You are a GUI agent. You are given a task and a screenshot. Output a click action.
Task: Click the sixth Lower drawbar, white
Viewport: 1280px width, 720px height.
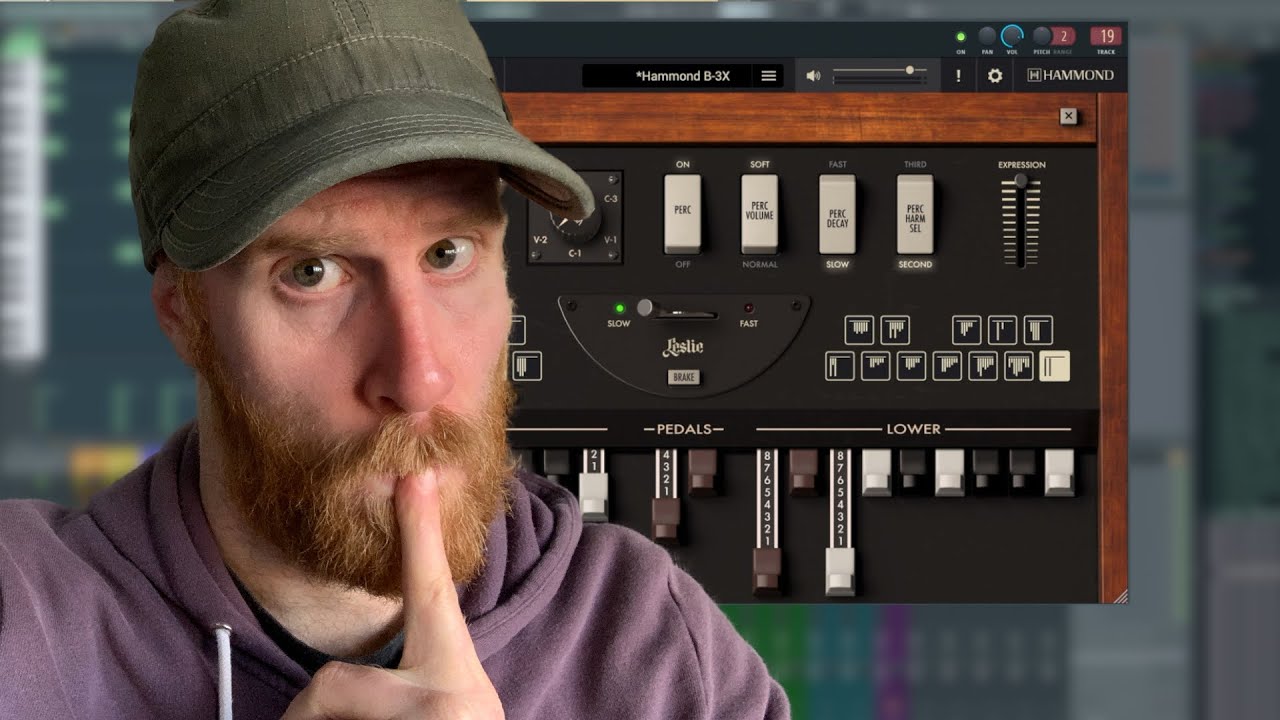click(950, 471)
